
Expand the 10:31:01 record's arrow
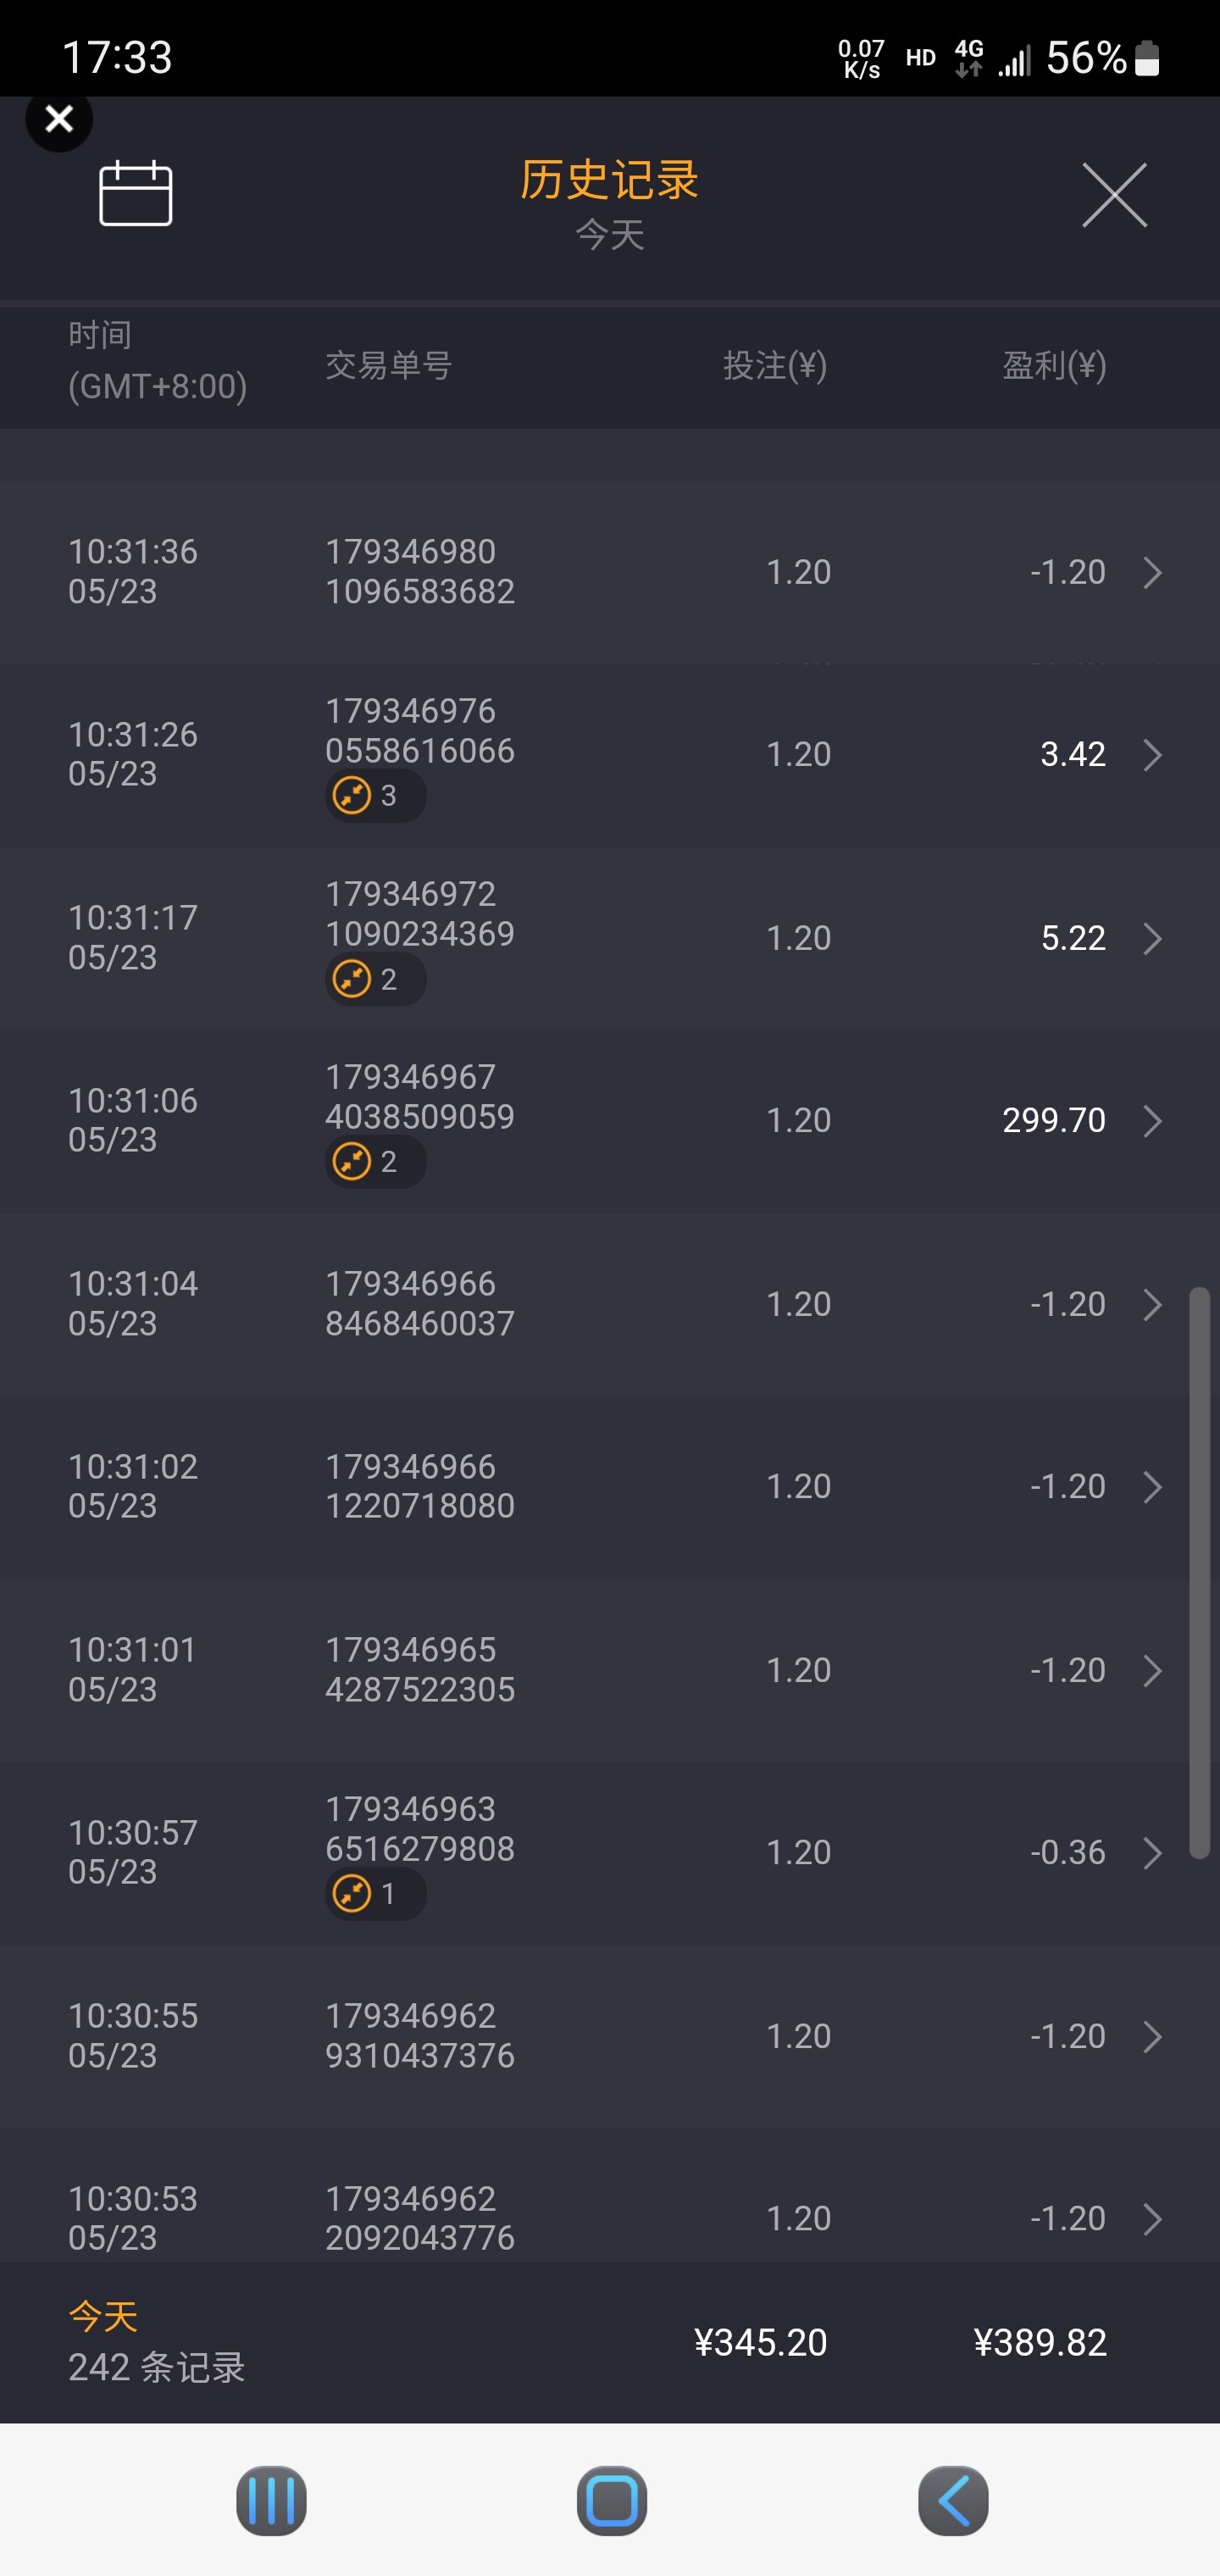tap(1152, 1670)
